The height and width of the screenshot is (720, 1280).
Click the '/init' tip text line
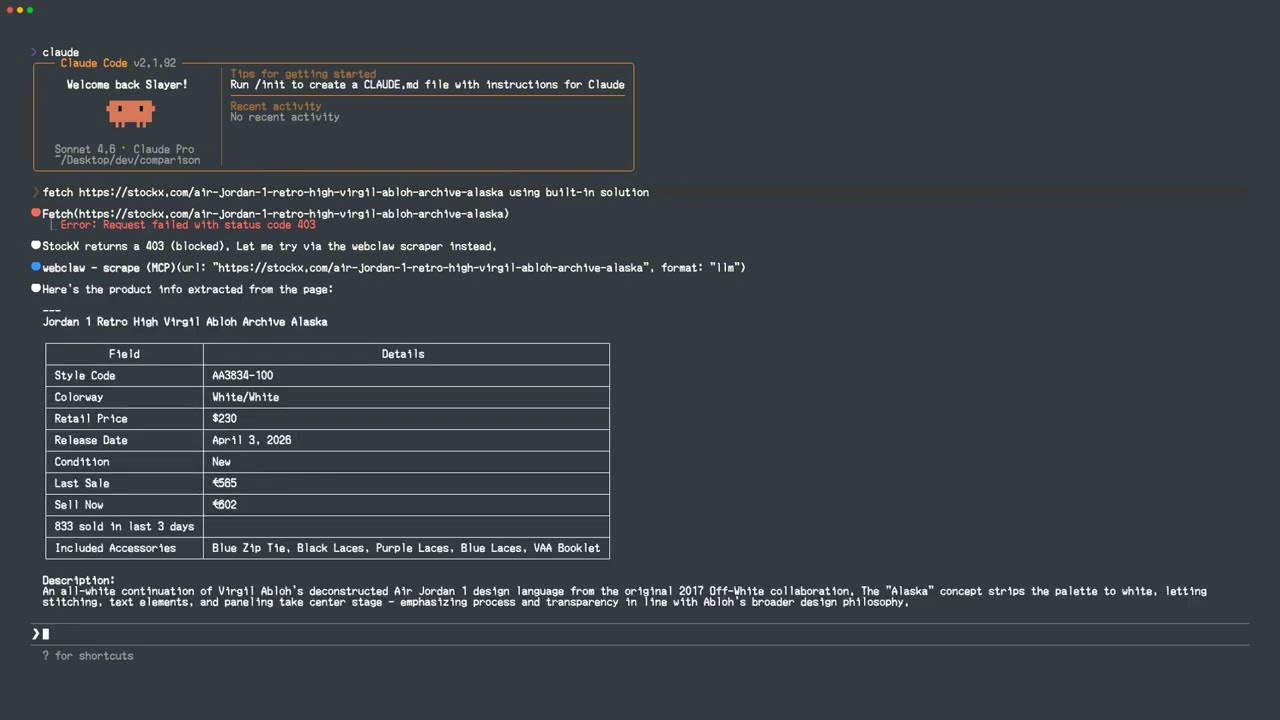pyautogui.click(x=427, y=85)
